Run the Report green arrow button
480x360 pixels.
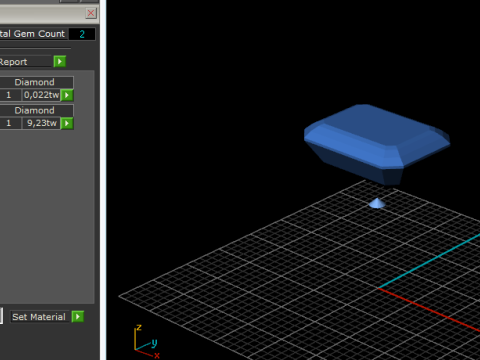point(60,62)
